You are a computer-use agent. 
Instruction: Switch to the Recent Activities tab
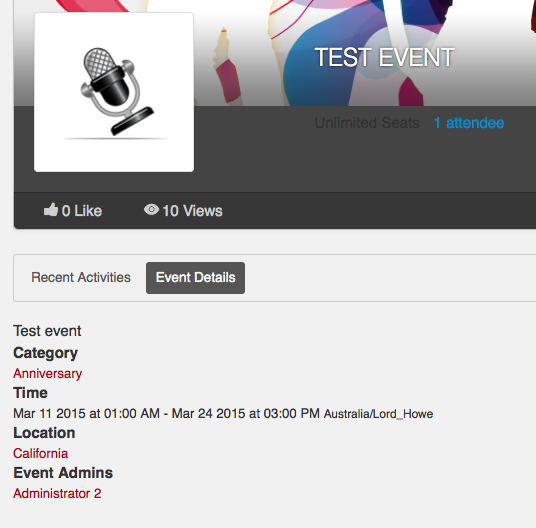pos(81,277)
